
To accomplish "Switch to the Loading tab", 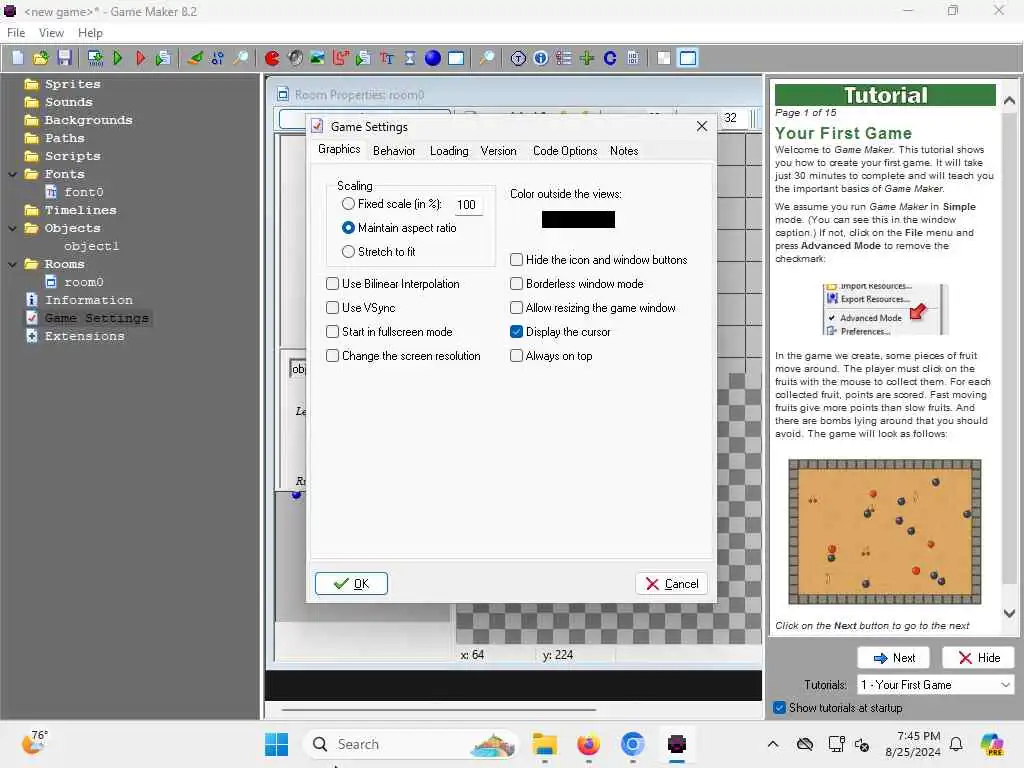I will (x=449, y=151).
